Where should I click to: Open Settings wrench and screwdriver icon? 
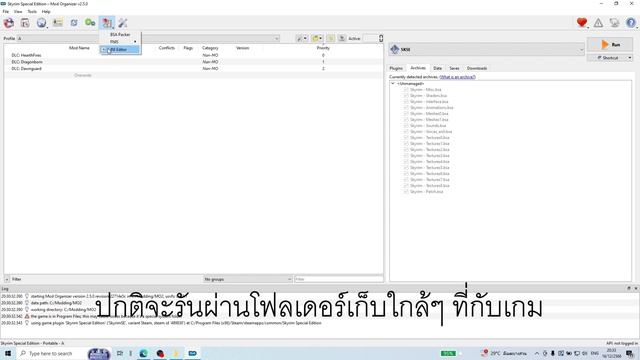click(123, 23)
